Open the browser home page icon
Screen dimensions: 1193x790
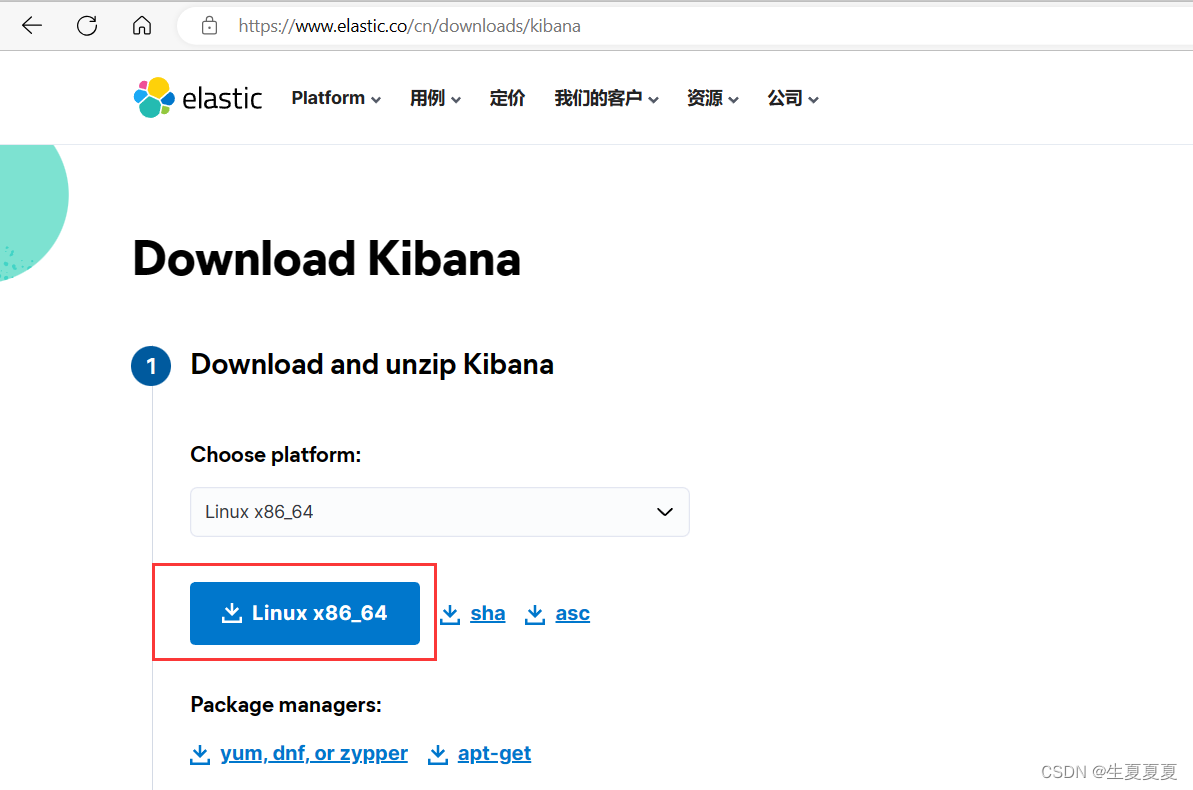coord(142,26)
